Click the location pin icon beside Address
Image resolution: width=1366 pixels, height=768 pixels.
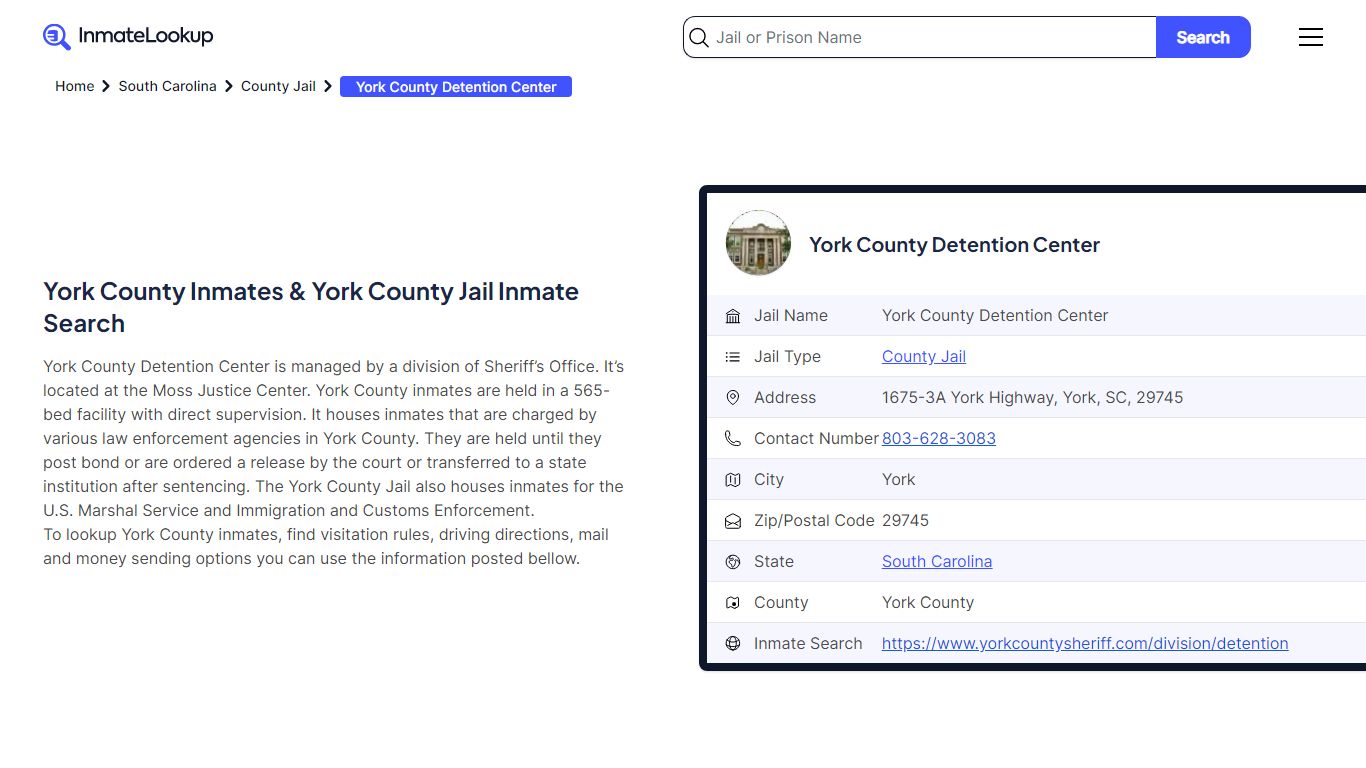[x=733, y=398]
